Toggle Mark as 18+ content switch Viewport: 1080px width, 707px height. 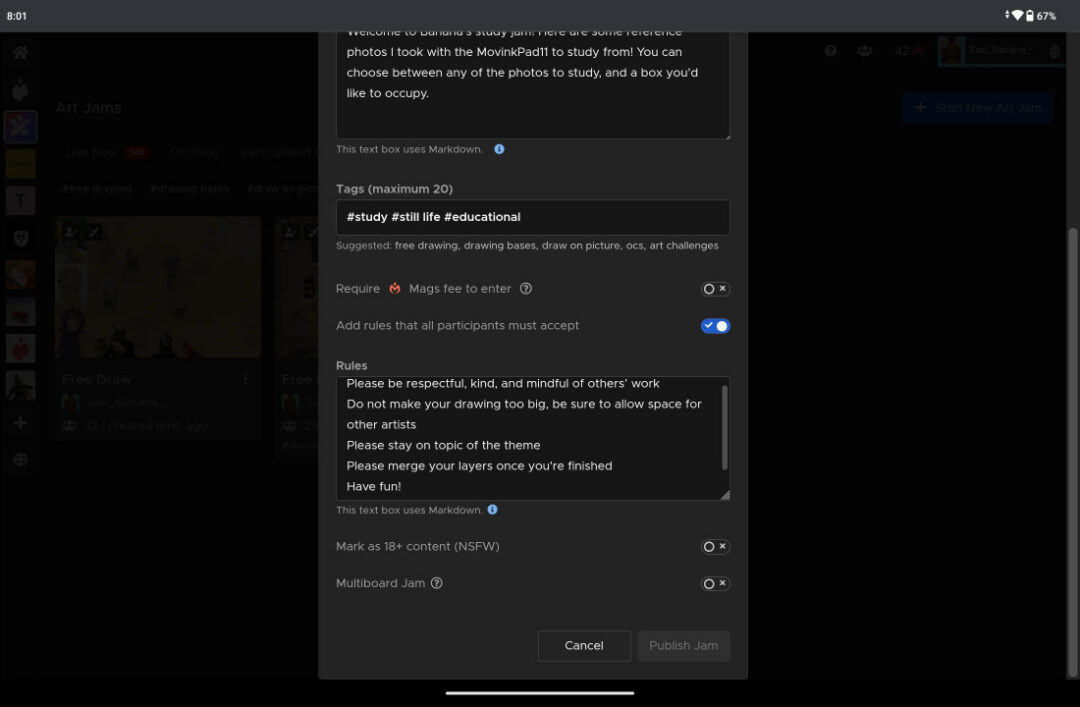[x=715, y=546]
